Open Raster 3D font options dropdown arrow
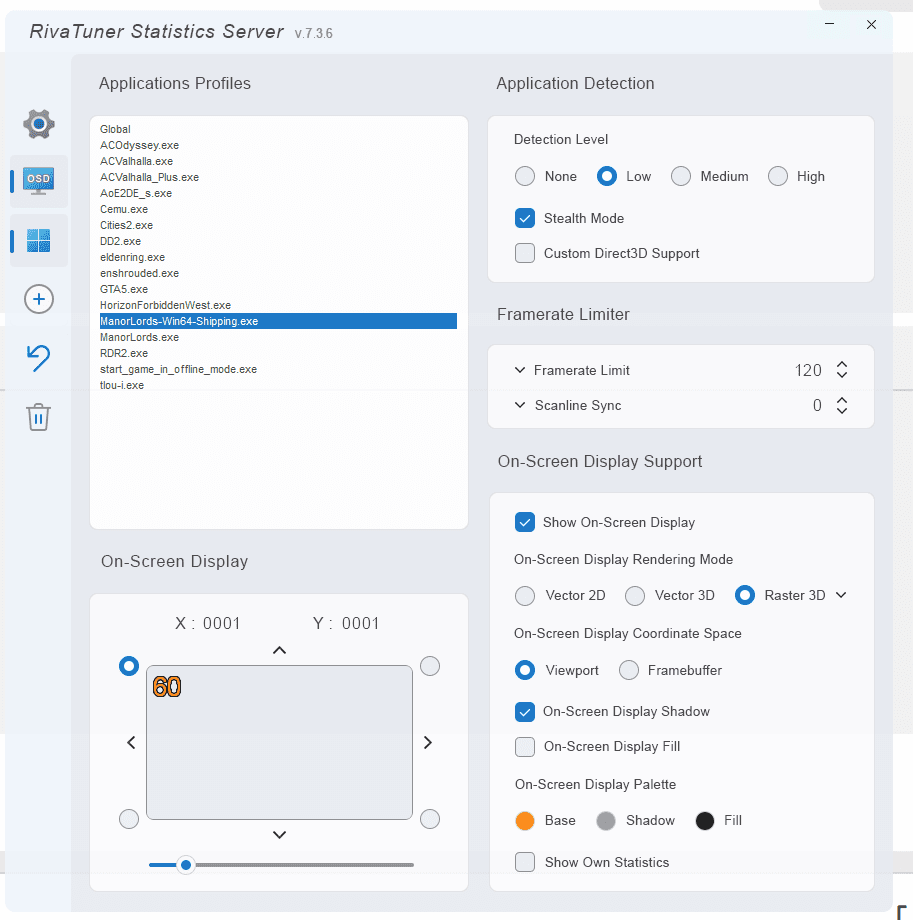The width and height of the screenshot is (913, 920). (x=841, y=595)
